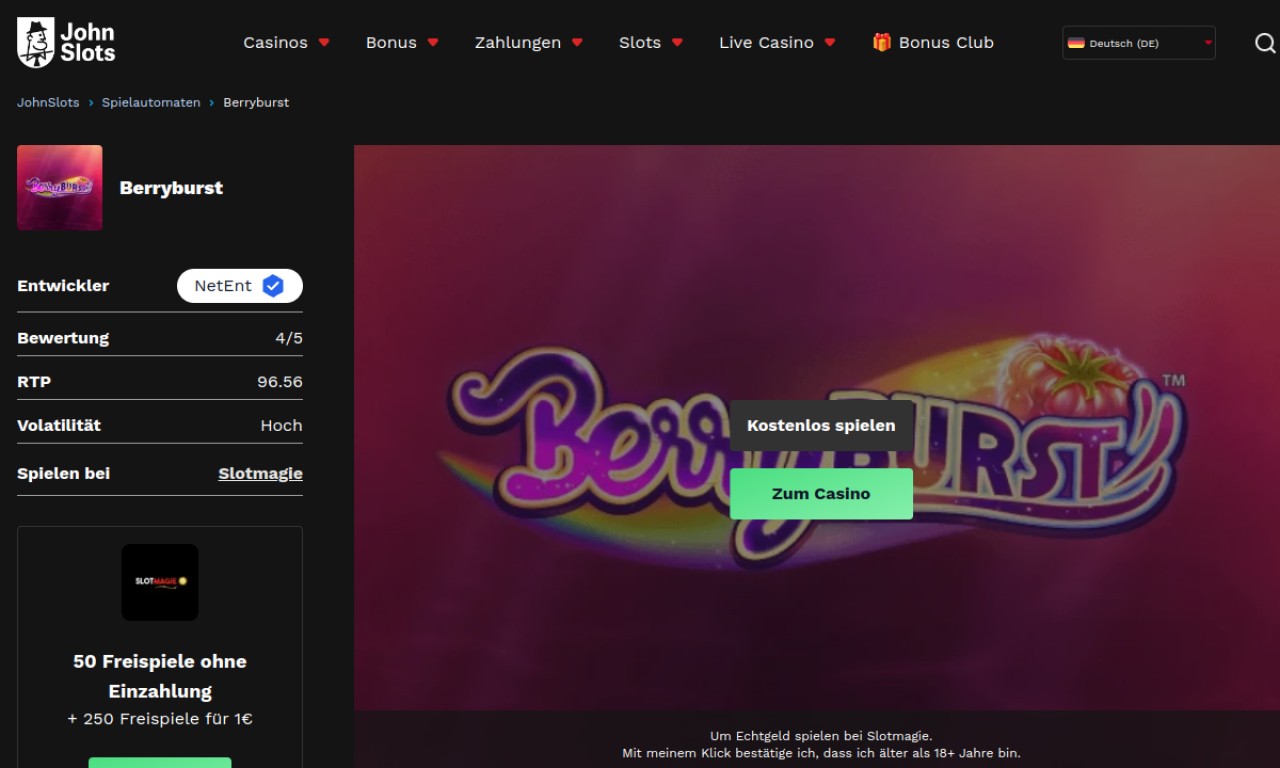Click the Slotmagie casino logo
The image size is (1280, 768).
tap(160, 582)
